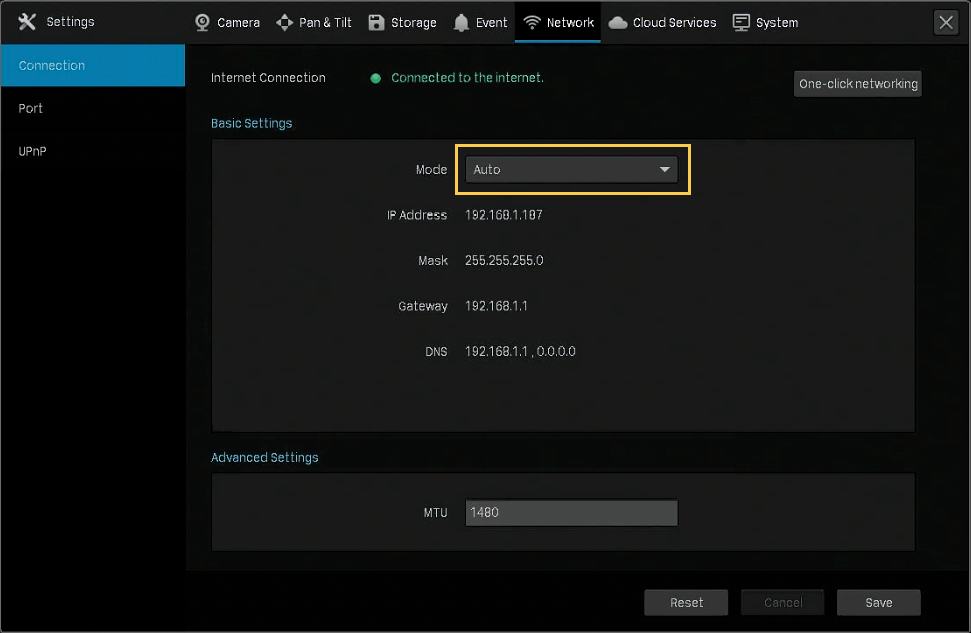Screen dimensions: 971x633
Task: Open the Port sidebar section
Action: (93, 108)
